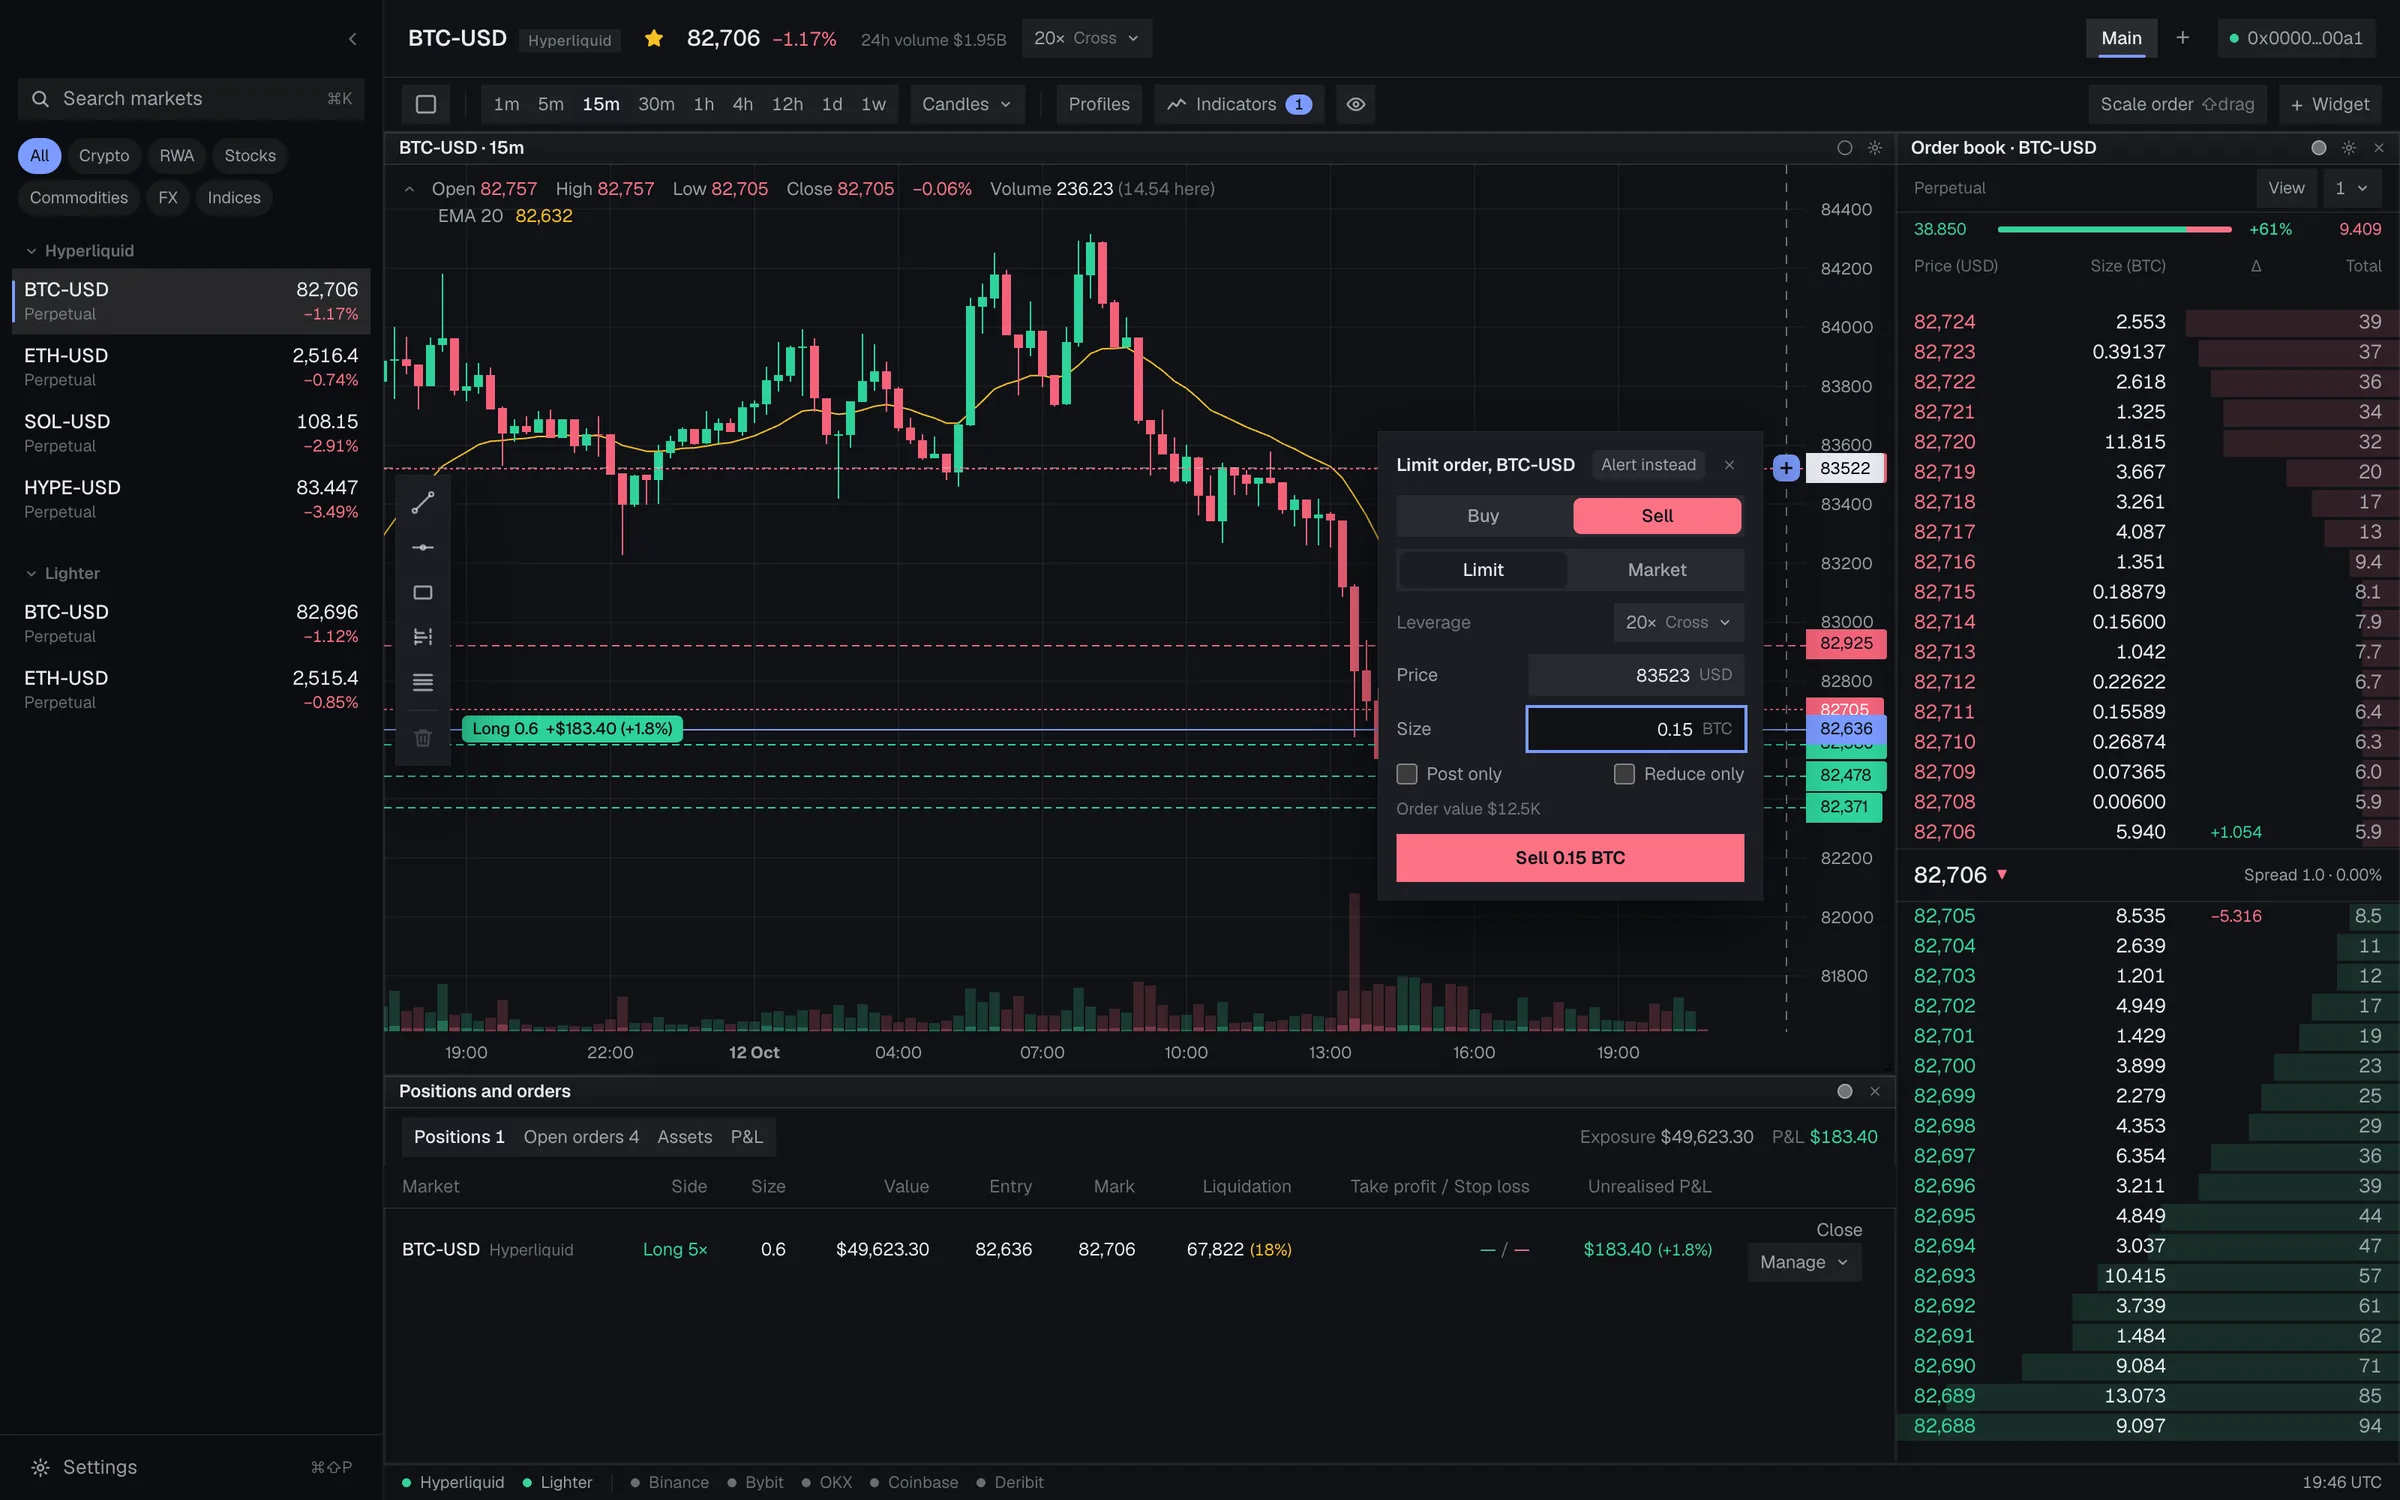Screen dimensions: 2400x1500
Task: Collapse the chart OHLC legend caret
Action: pos(409,189)
